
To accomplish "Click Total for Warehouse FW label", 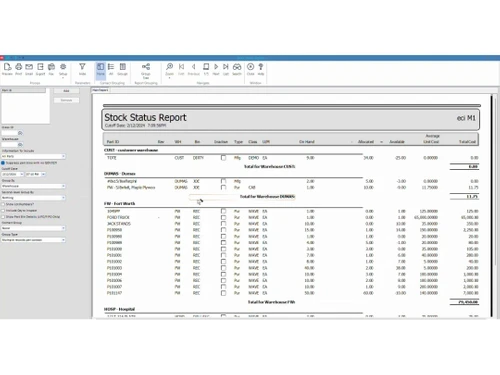I will 271,302.
